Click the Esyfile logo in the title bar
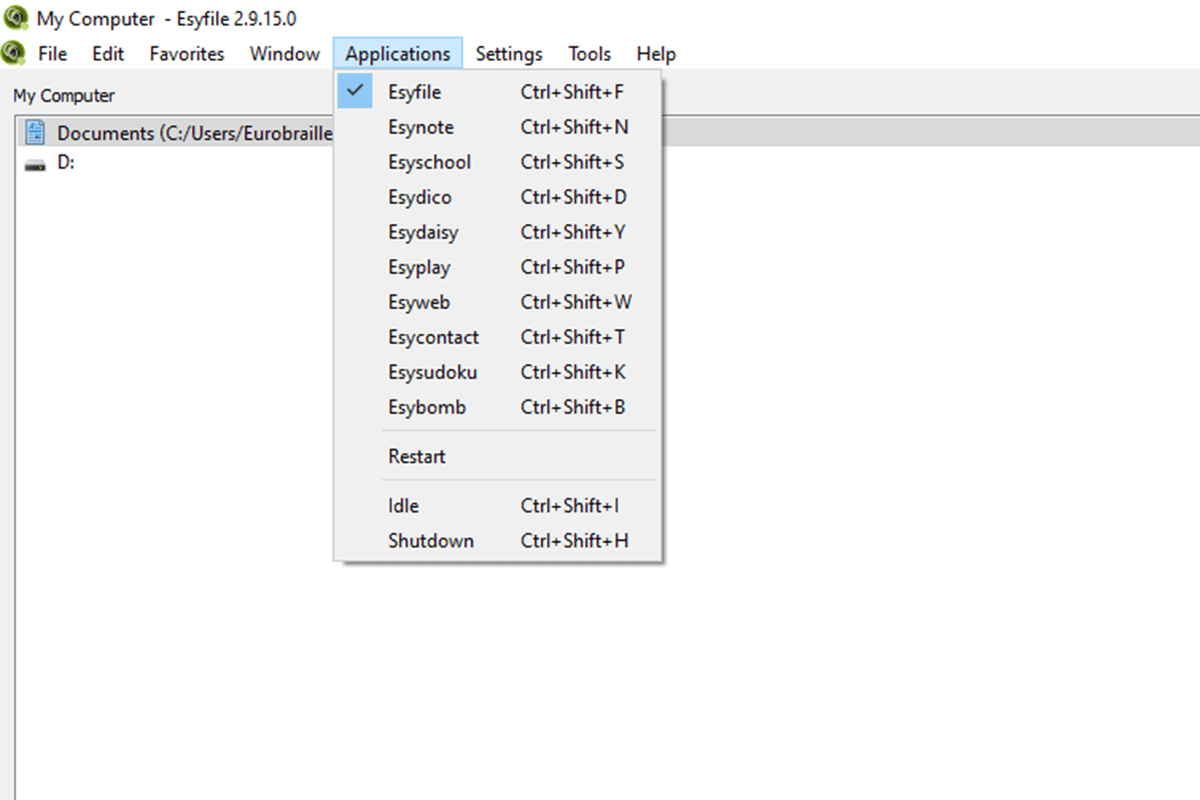The height and width of the screenshot is (800, 1200). pyautogui.click(x=14, y=17)
